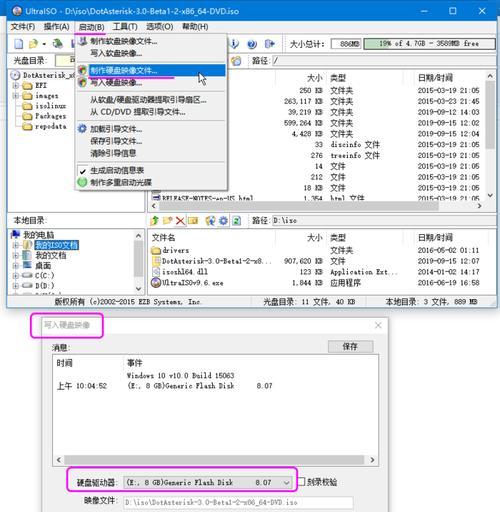
Task: Click the refresh icon in the local directory toolbar
Action: pyautogui.click(x=236, y=221)
